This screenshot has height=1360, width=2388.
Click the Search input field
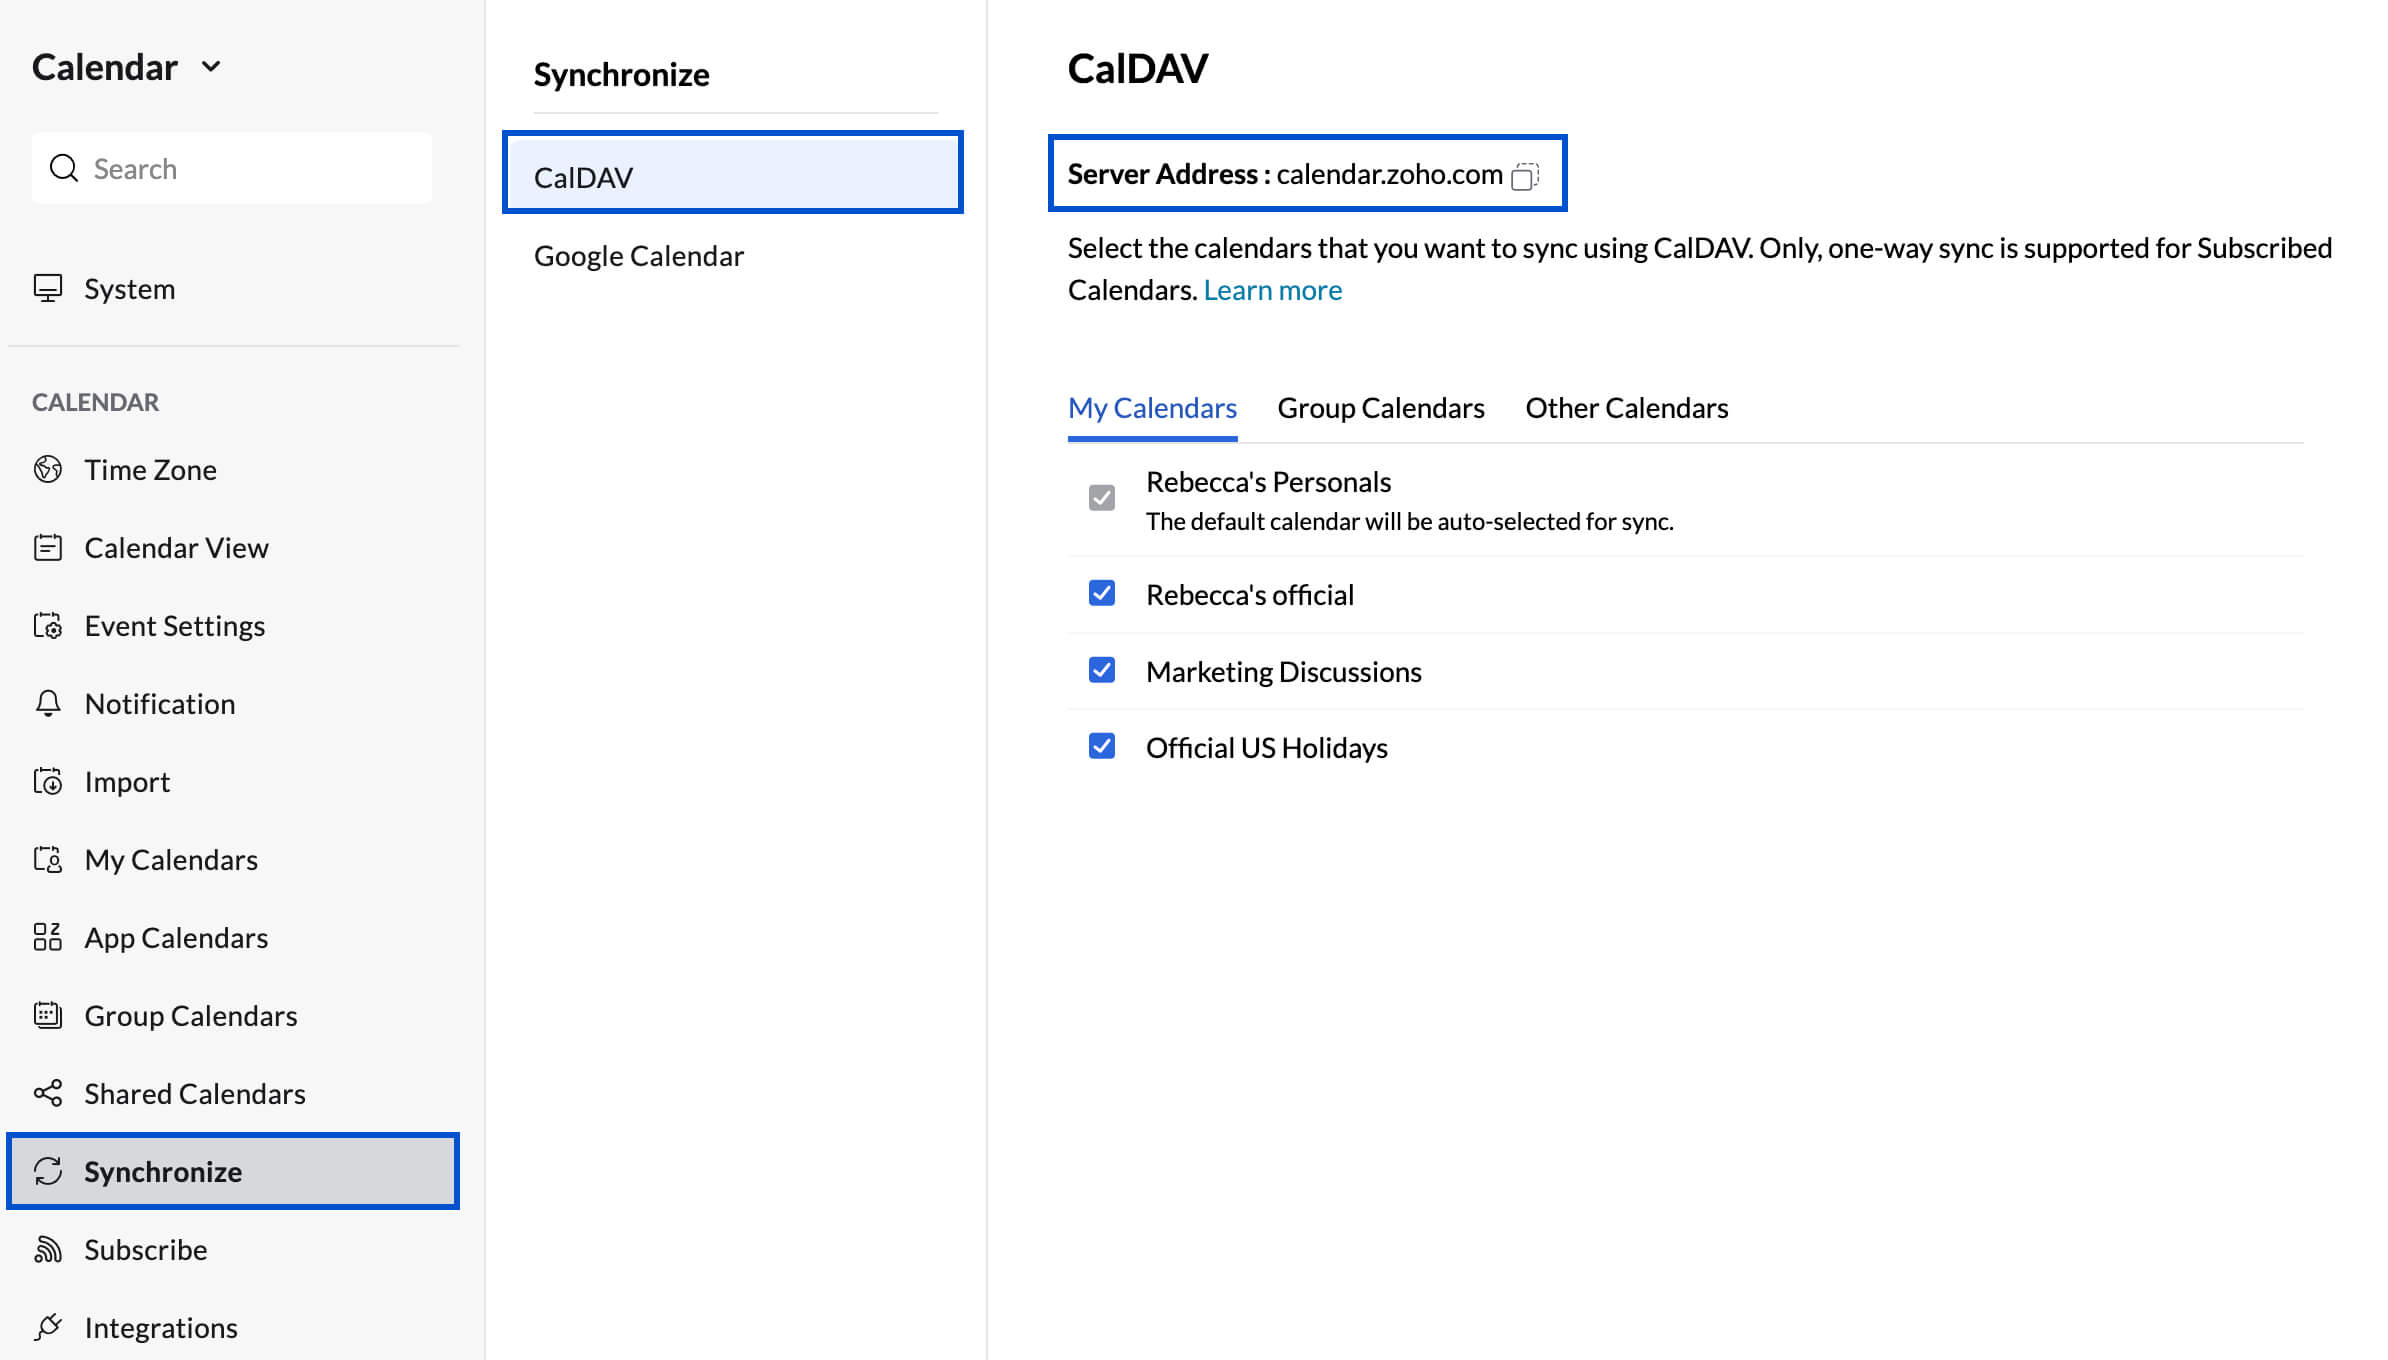click(x=232, y=168)
